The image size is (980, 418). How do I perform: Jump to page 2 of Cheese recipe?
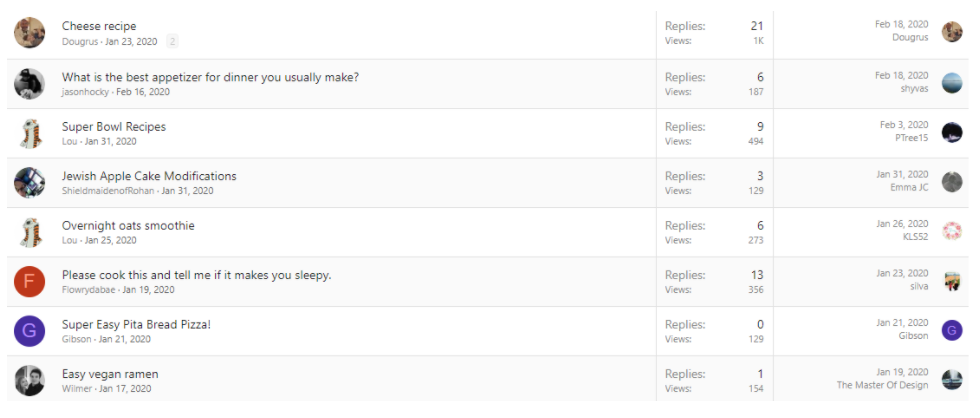172,42
